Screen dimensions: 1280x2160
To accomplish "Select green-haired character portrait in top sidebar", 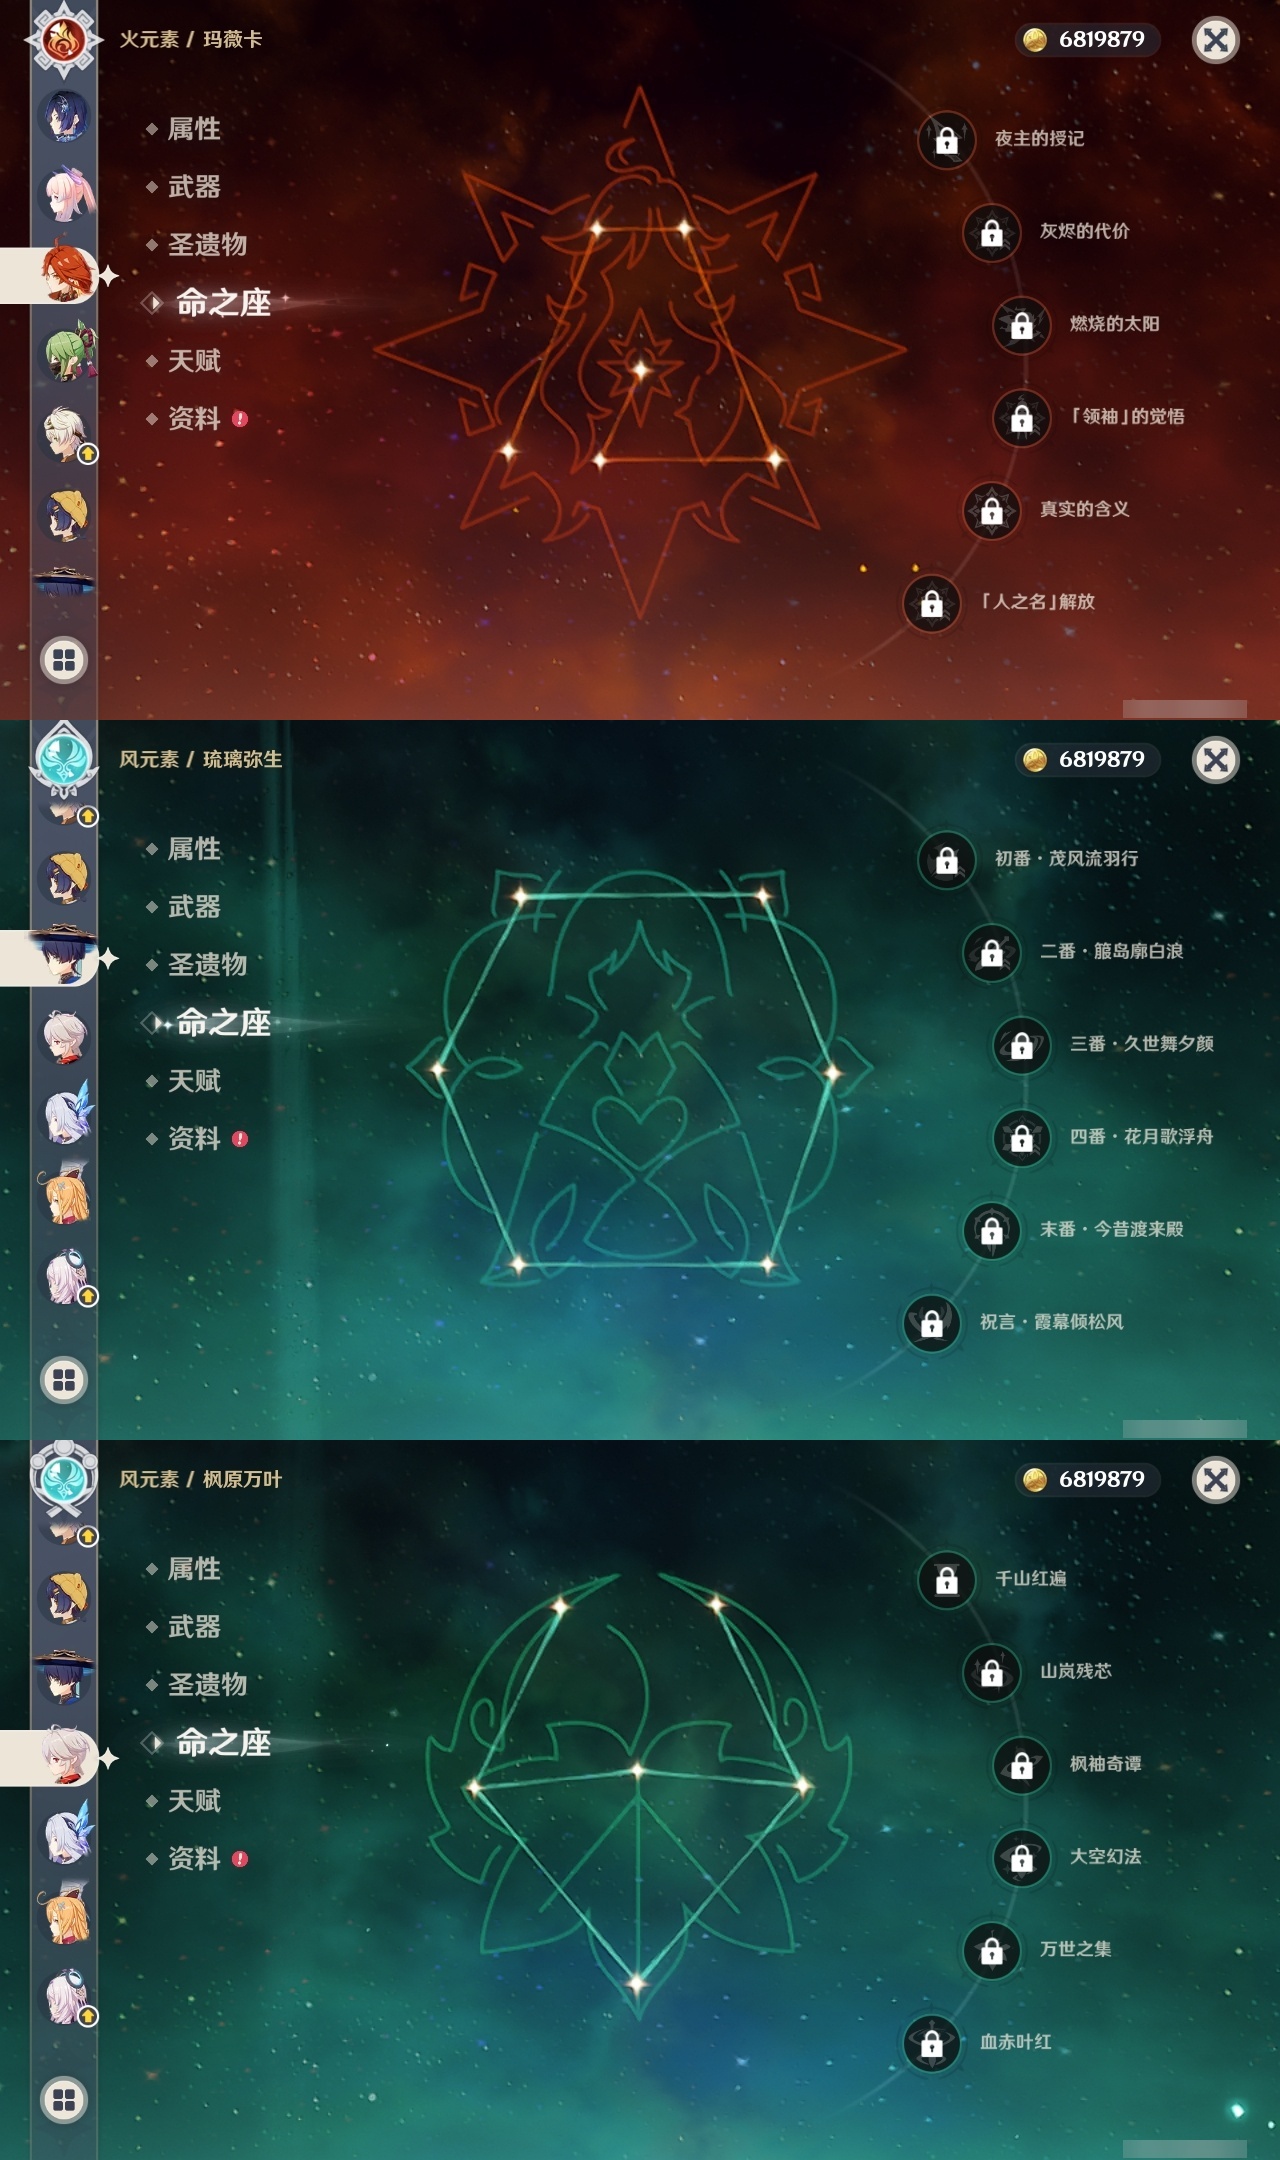I will tap(66, 352).
